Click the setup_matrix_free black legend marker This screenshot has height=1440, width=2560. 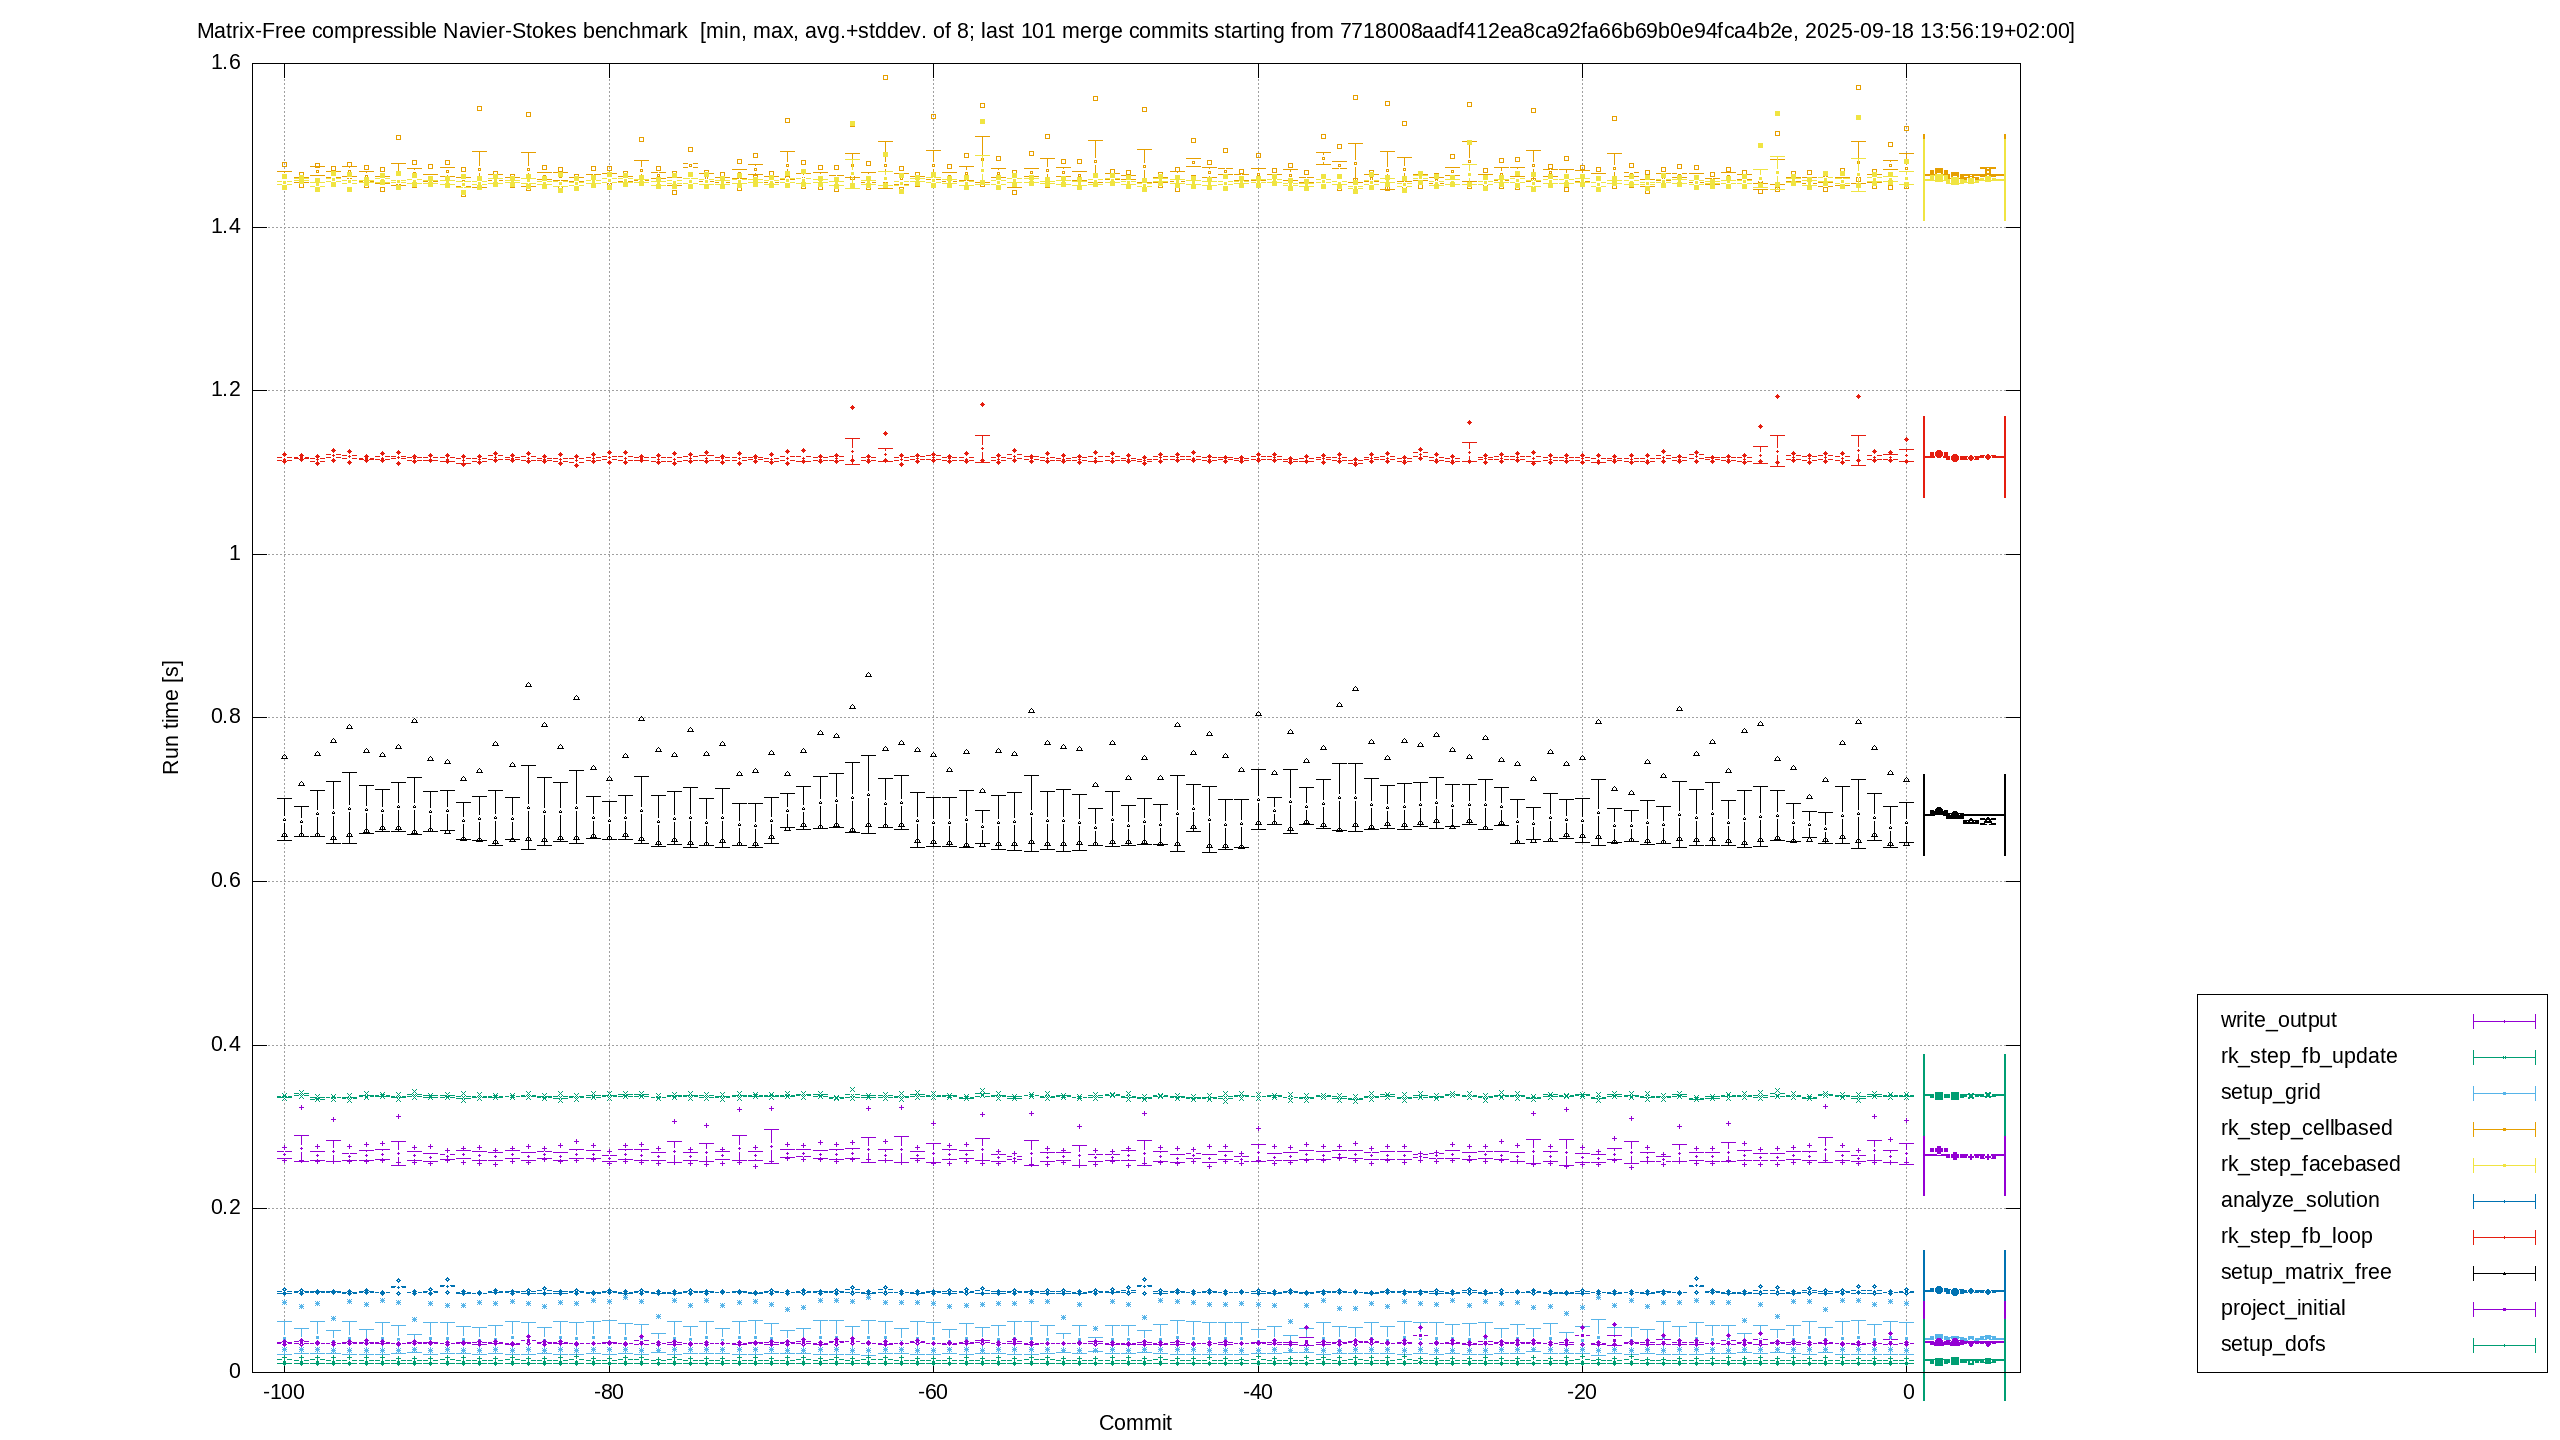pos(2504,1273)
